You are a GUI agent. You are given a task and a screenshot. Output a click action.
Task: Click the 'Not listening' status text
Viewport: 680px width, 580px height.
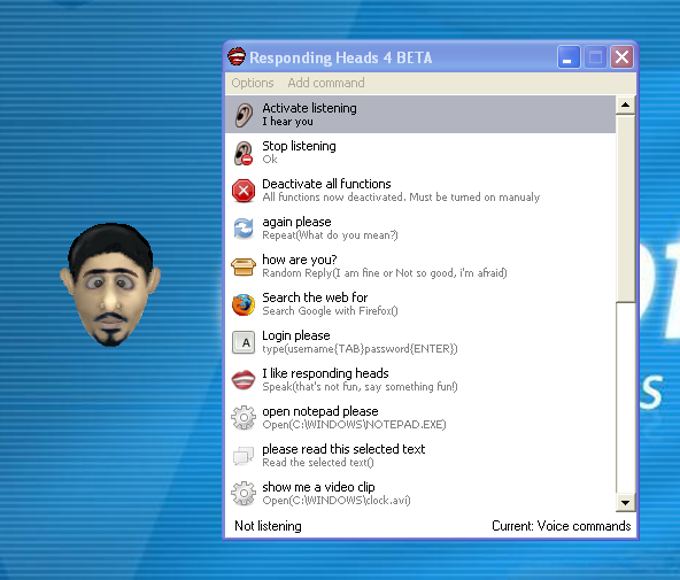coord(268,526)
